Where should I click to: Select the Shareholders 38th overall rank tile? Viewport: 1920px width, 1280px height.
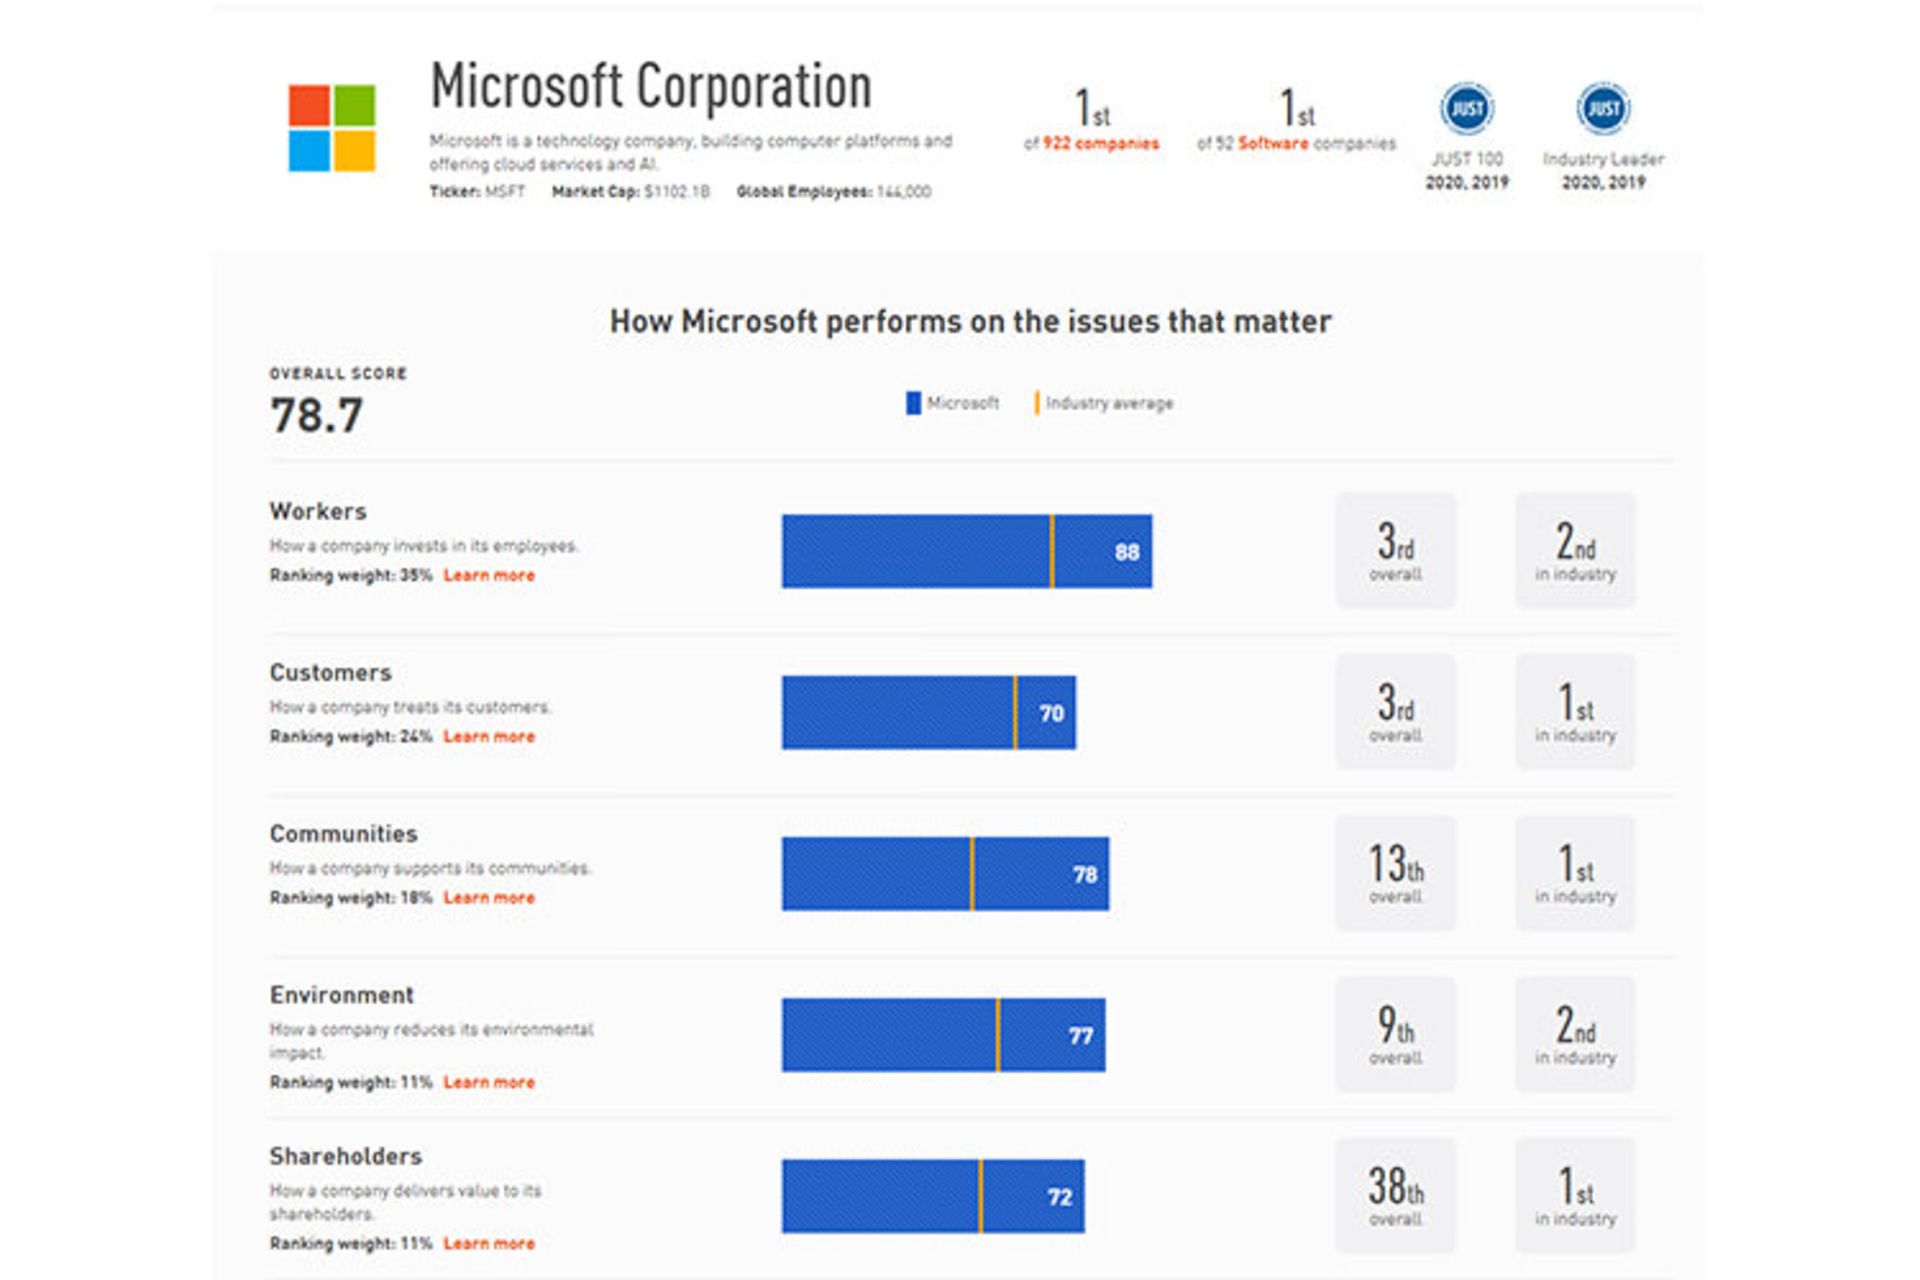coord(1395,1195)
